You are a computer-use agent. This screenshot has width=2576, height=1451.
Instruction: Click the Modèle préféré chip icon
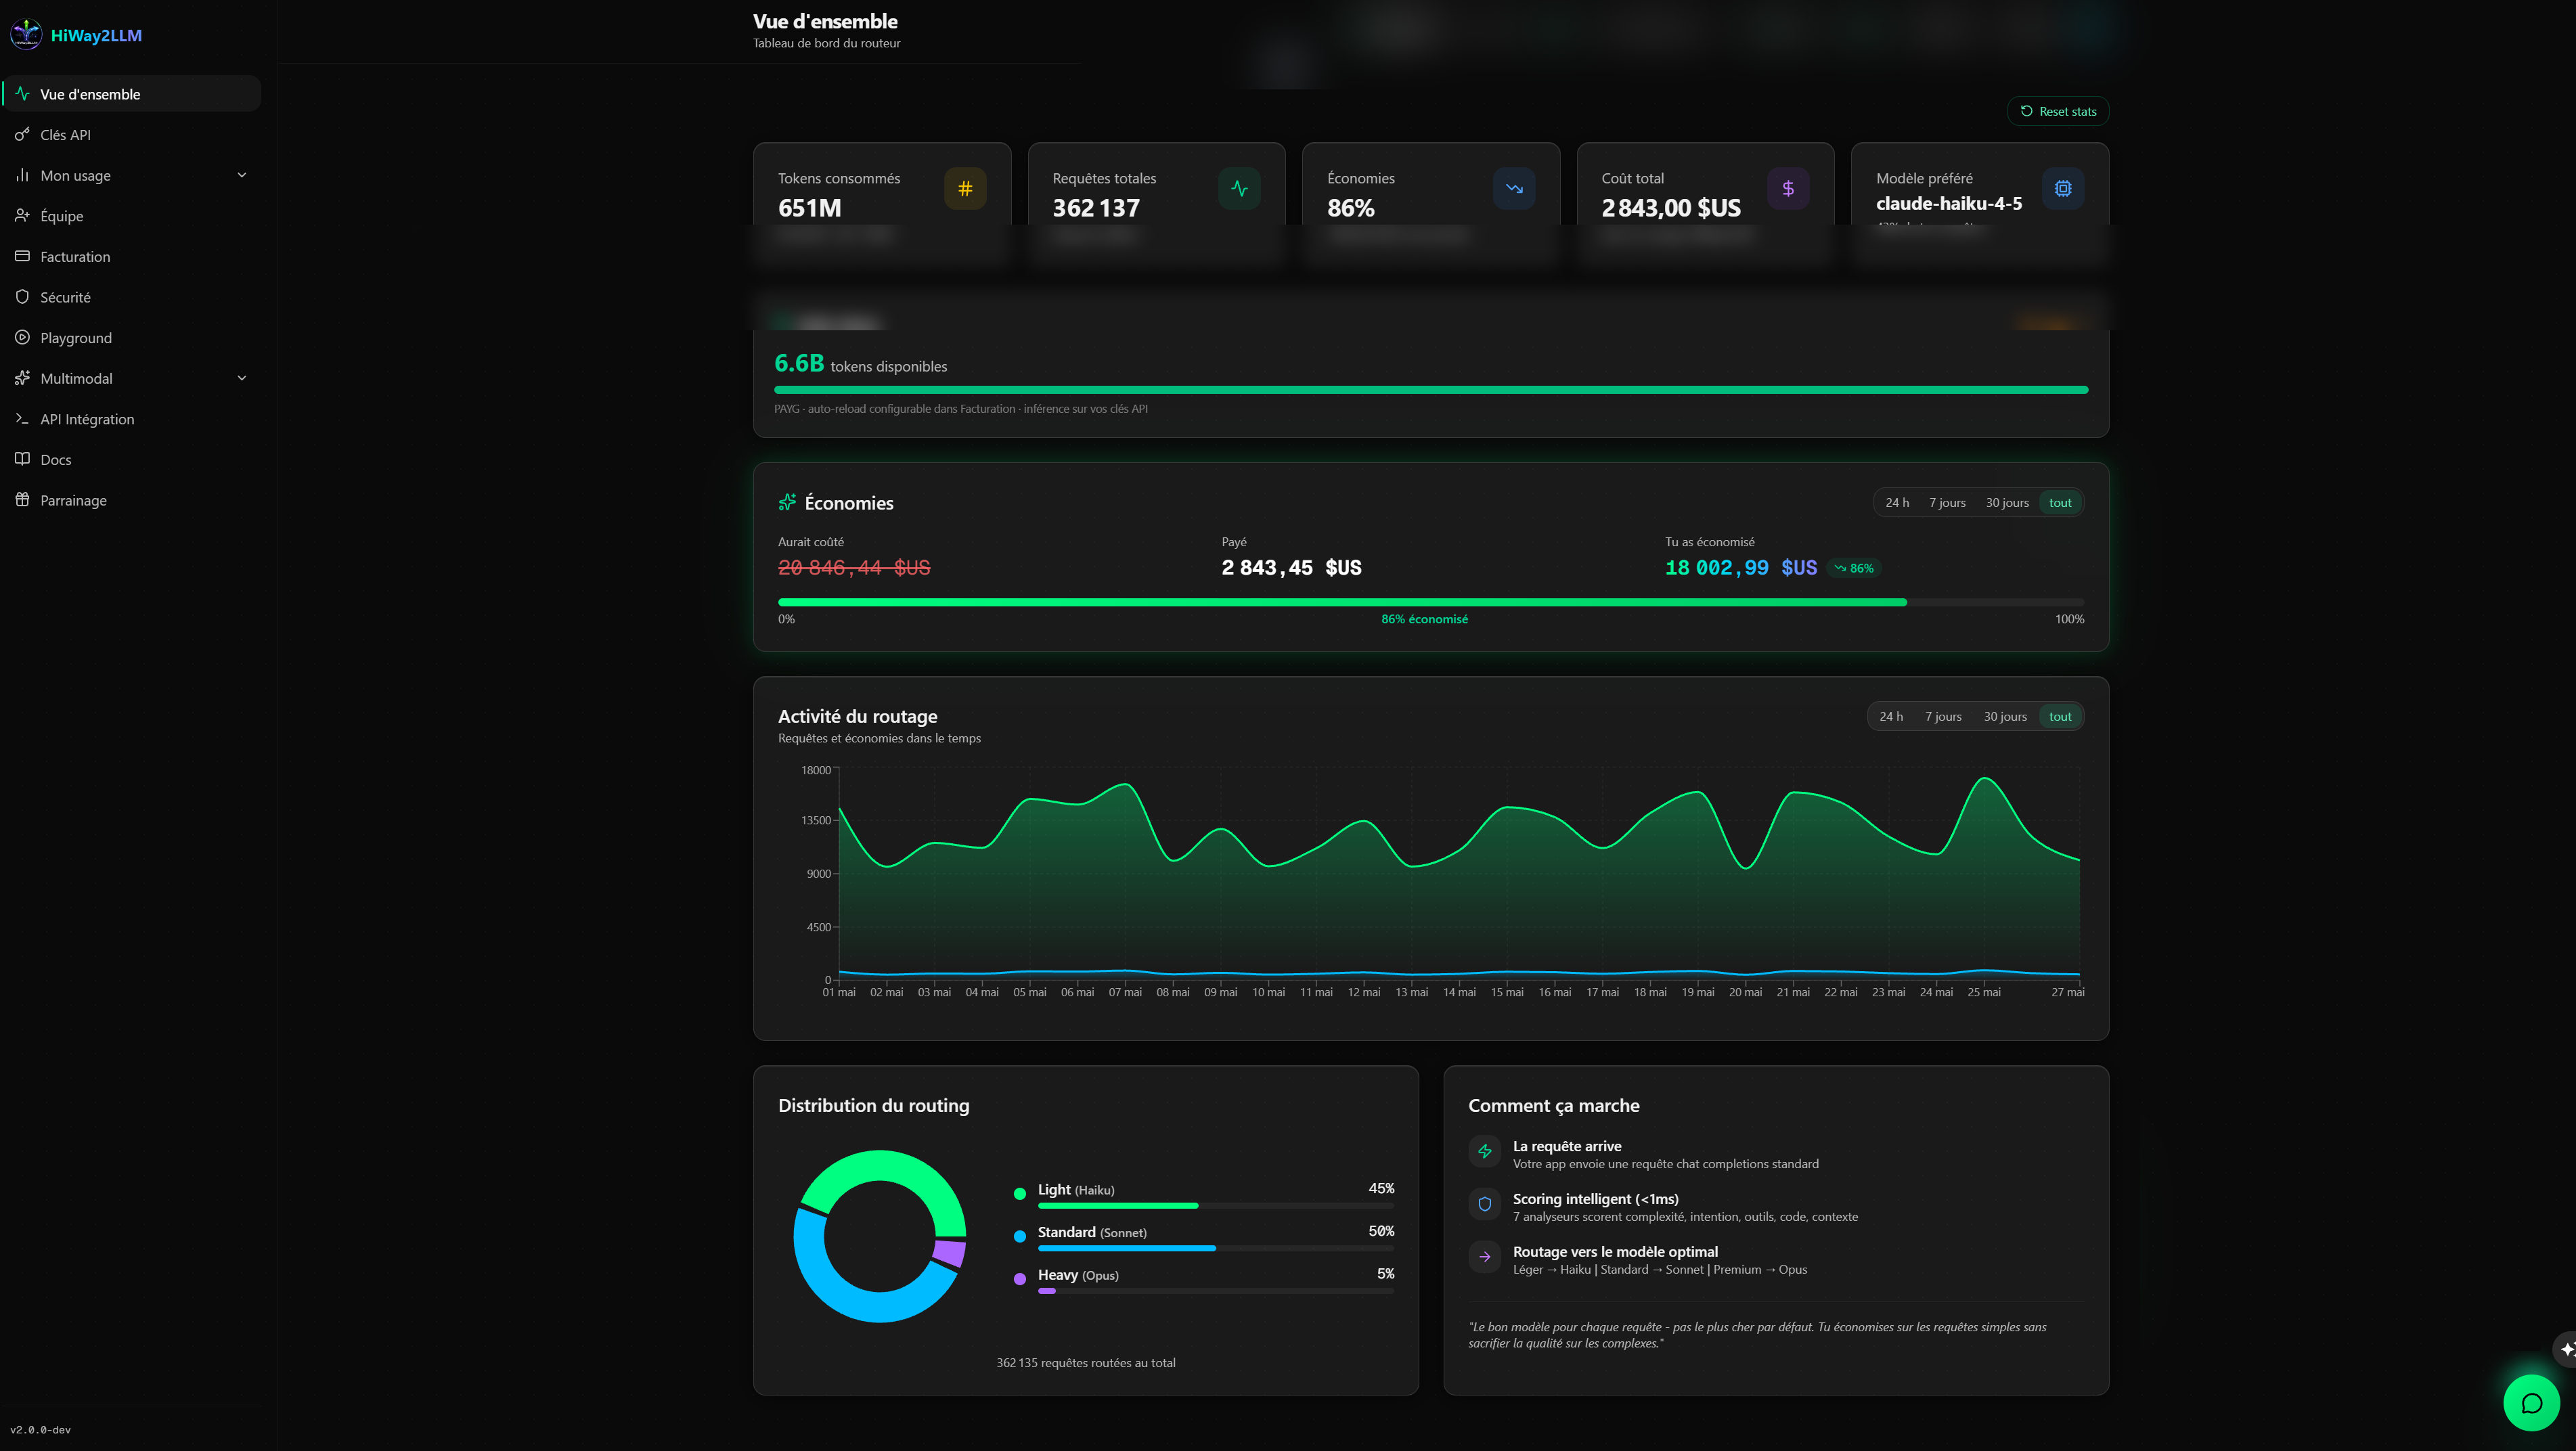click(x=2063, y=188)
